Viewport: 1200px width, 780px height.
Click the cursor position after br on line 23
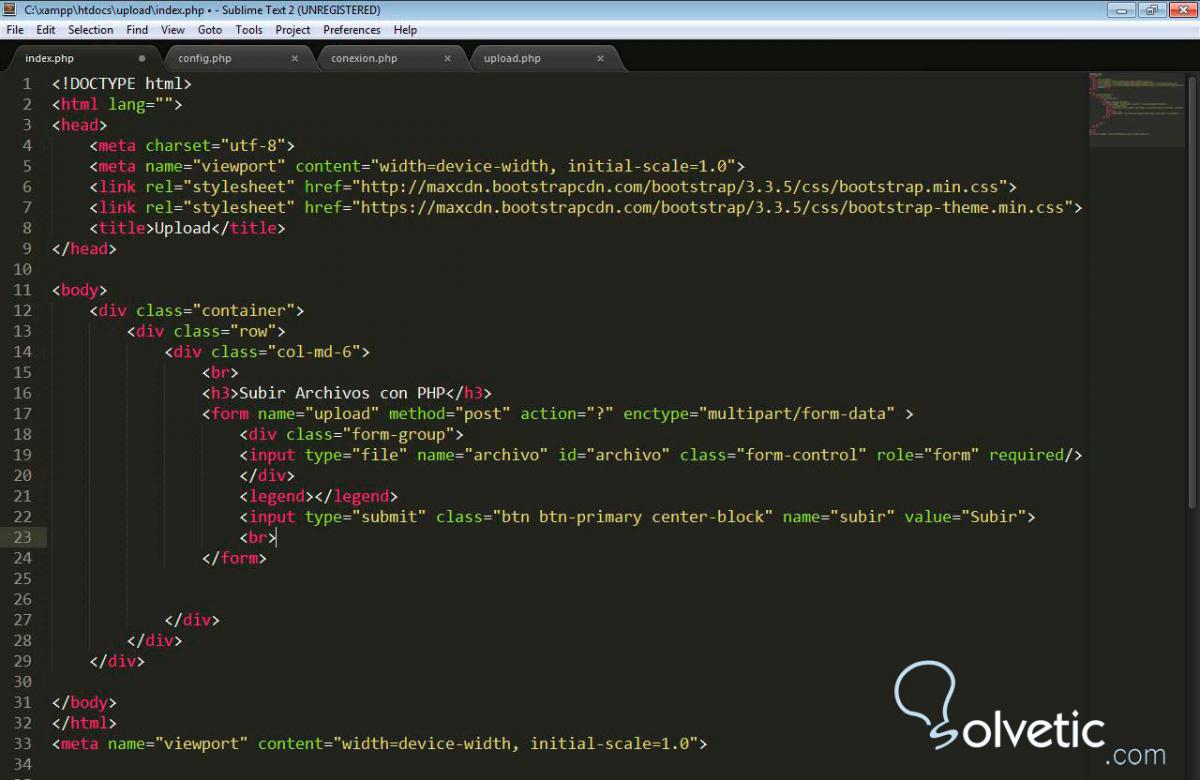coord(277,537)
